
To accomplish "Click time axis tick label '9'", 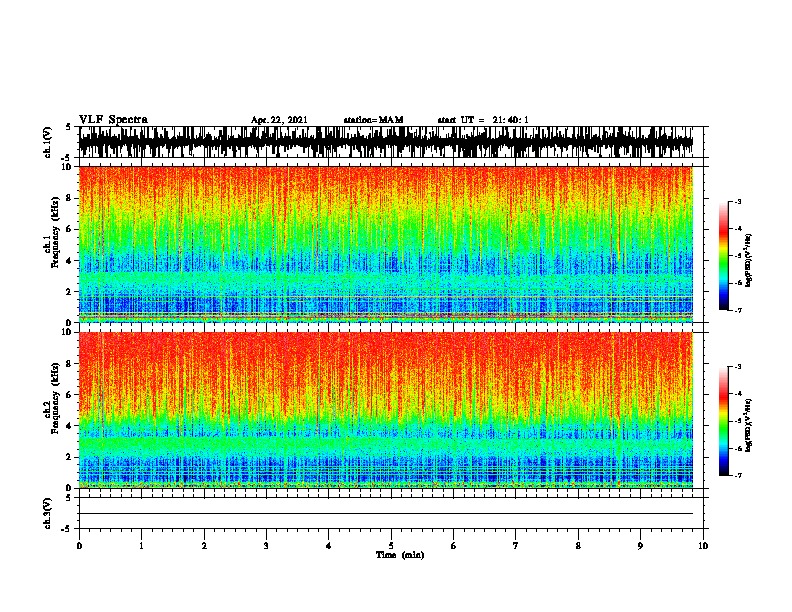I will (x=640, y=546).
